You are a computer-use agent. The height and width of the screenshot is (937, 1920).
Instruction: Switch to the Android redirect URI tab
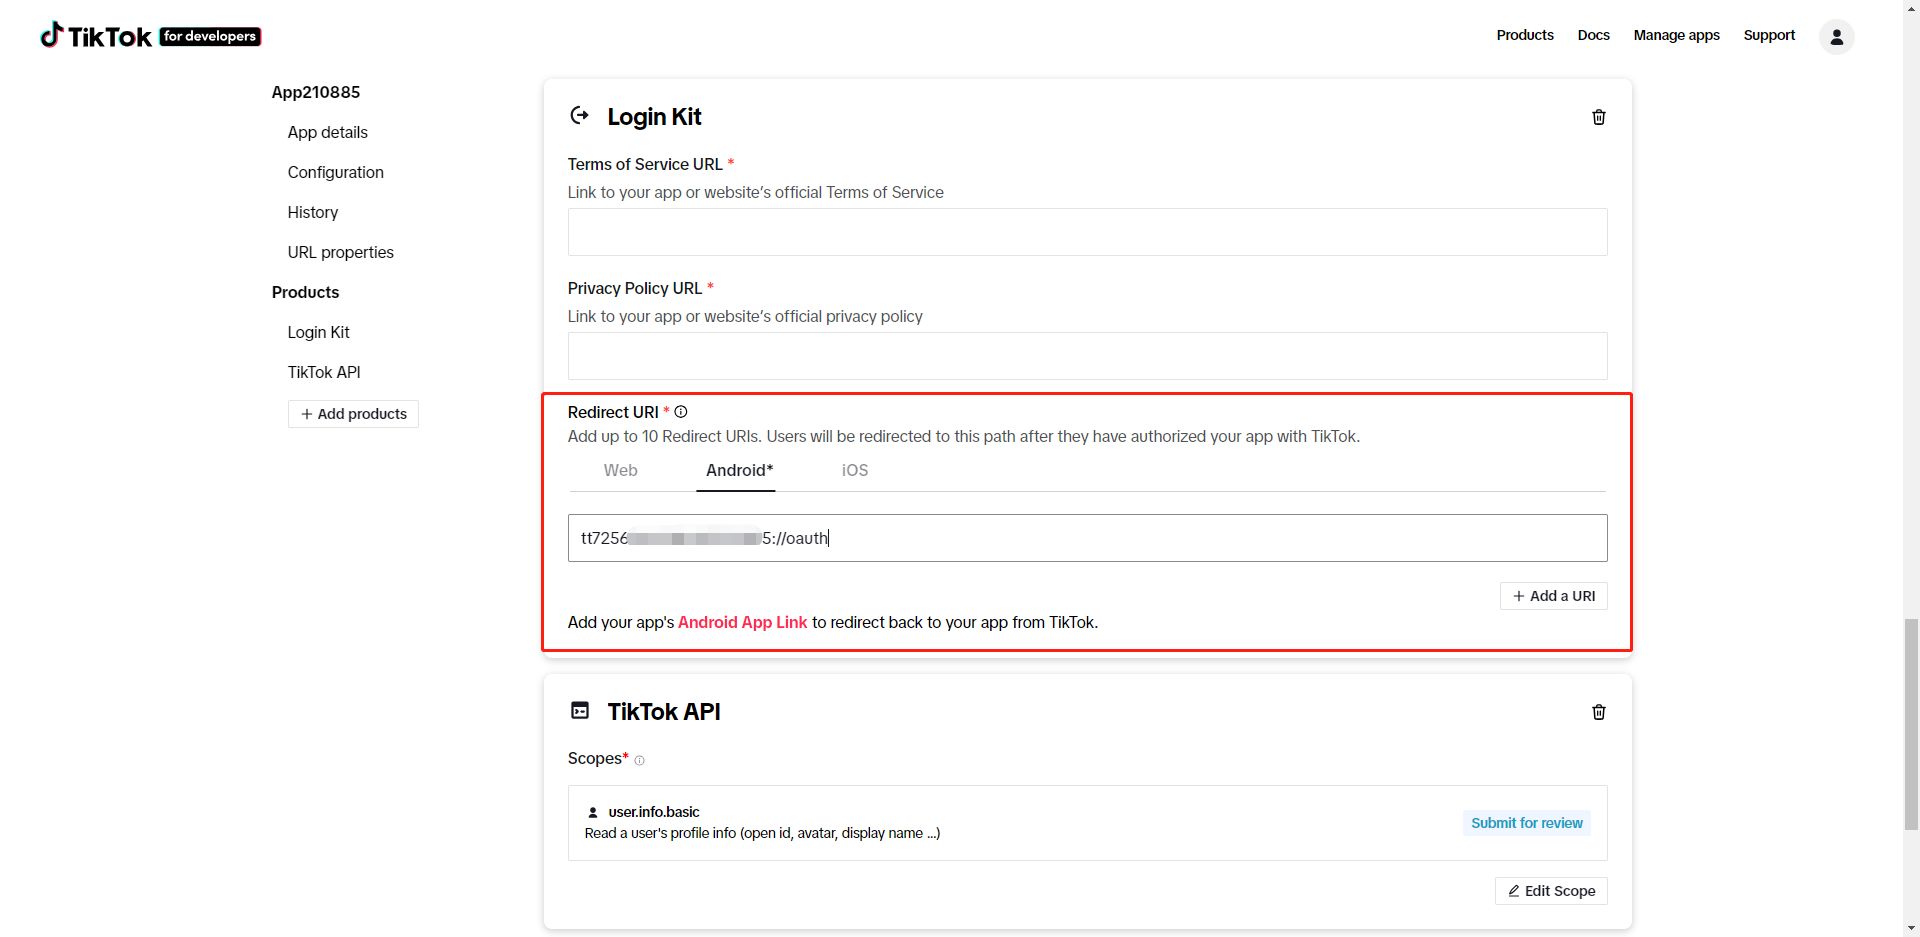[x=739, y=470]
